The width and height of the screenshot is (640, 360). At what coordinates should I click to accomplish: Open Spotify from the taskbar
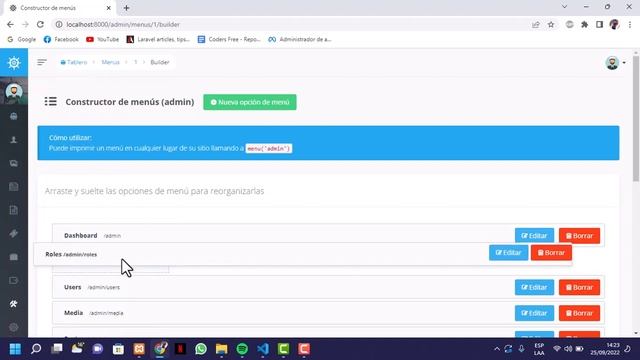point(242,349)
